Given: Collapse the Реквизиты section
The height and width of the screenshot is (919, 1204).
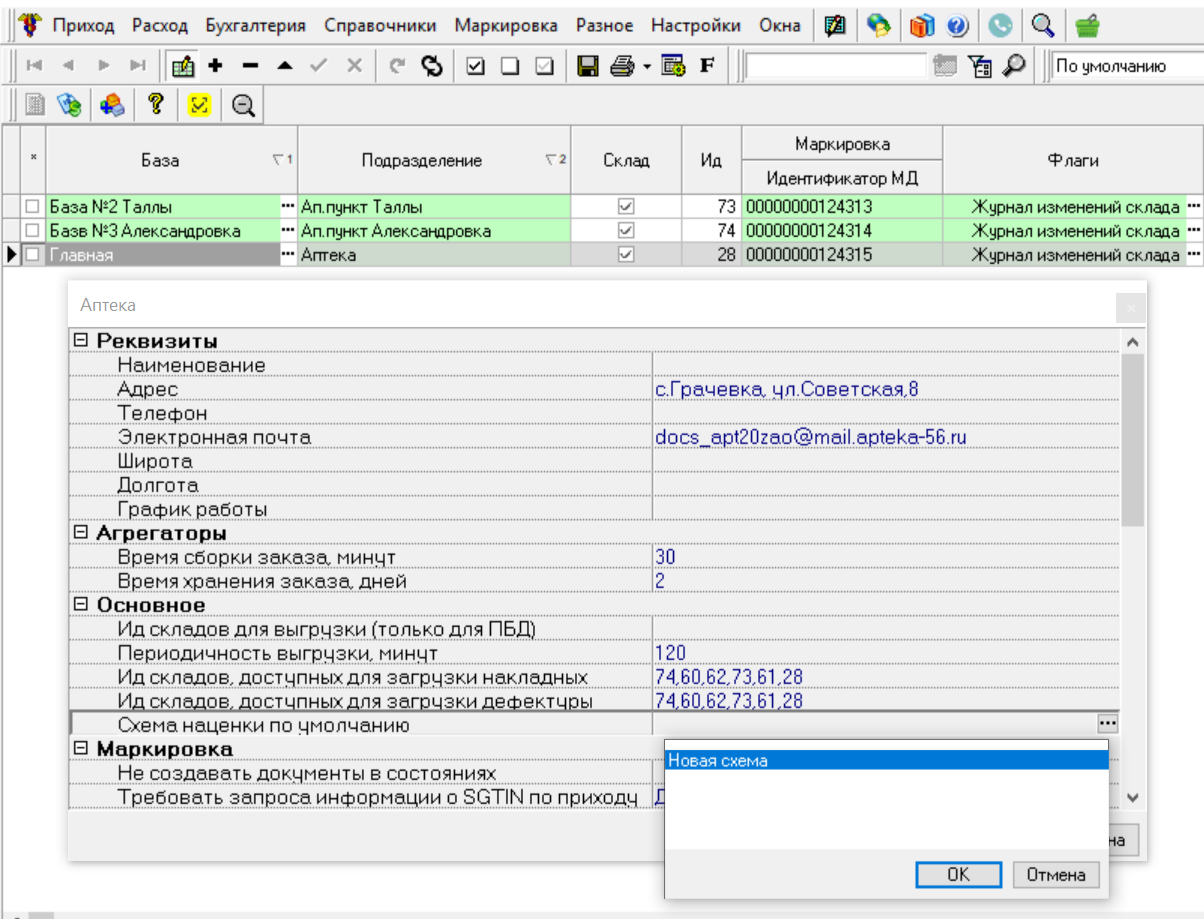Looking at the screenshot, I should (81, 341).
